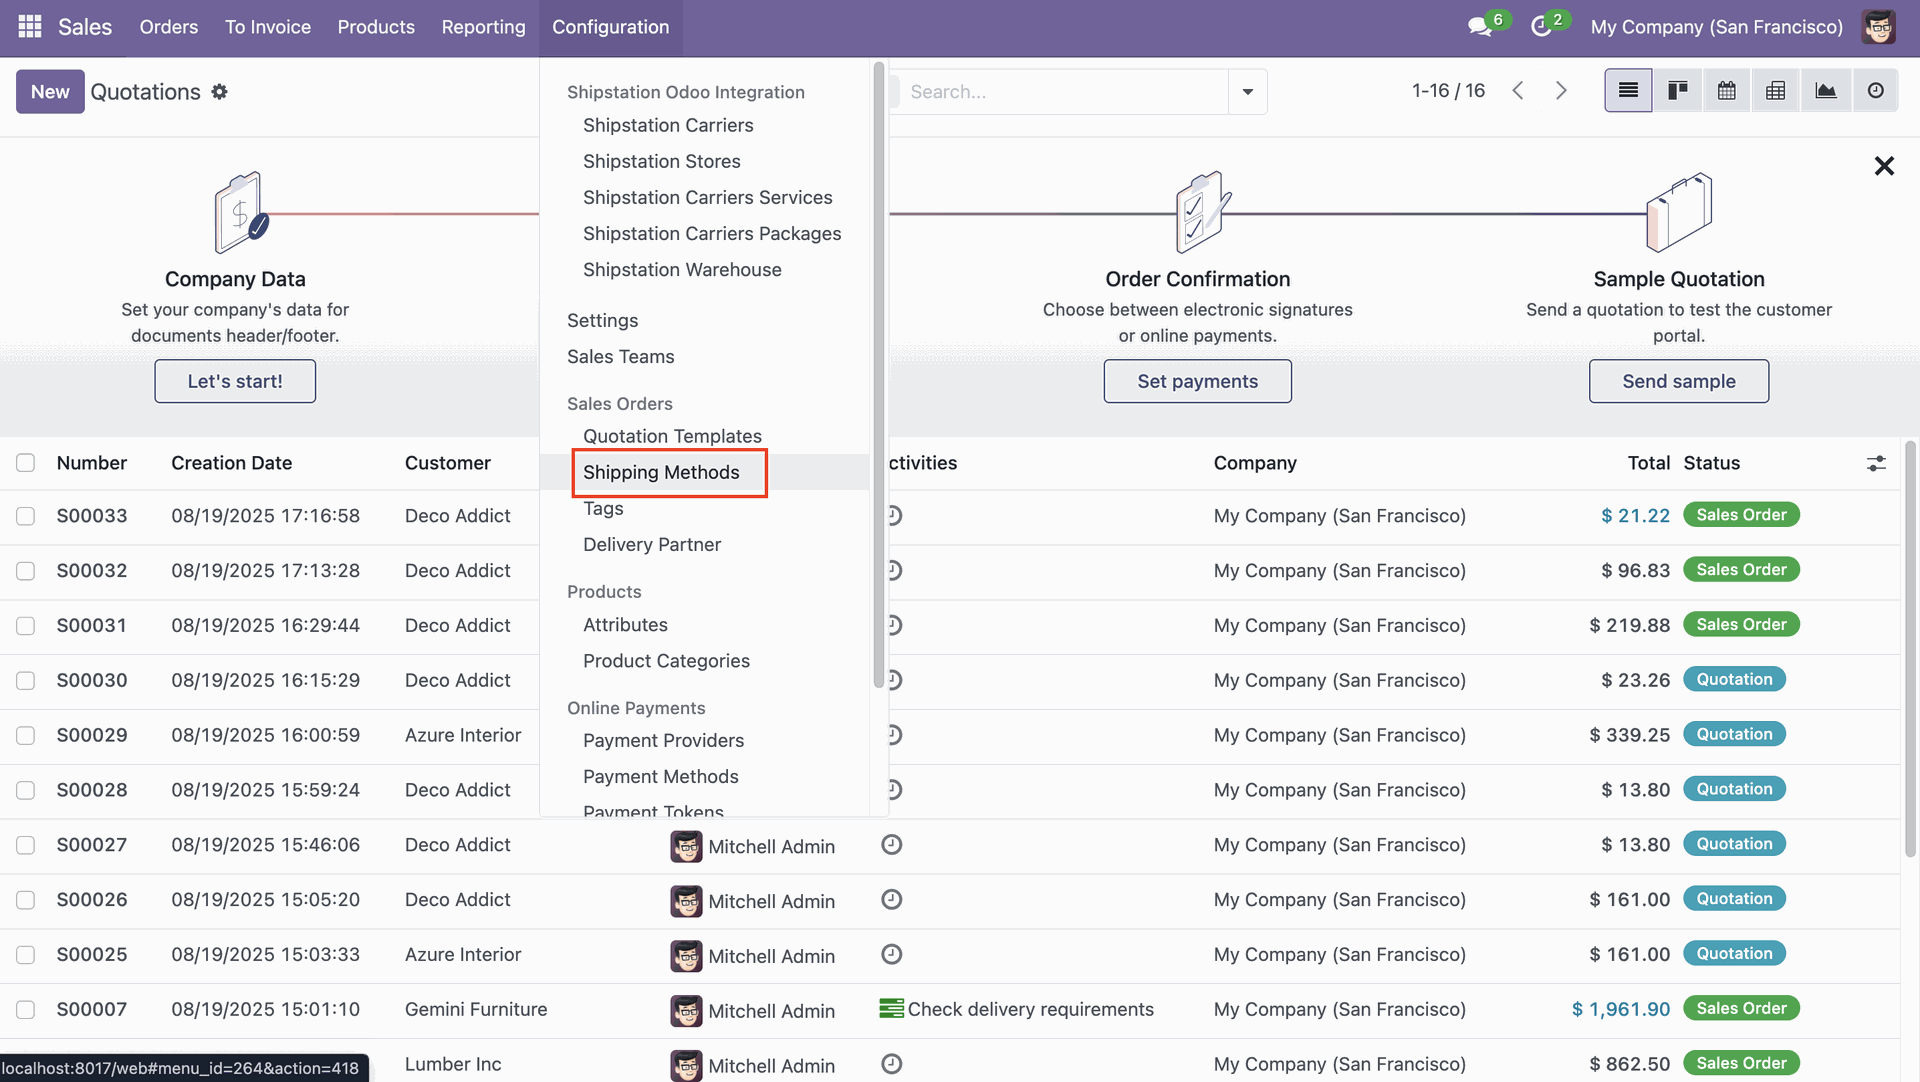Switch to calendar view
The image size is (1920, 1082).
click(1726, 91)
